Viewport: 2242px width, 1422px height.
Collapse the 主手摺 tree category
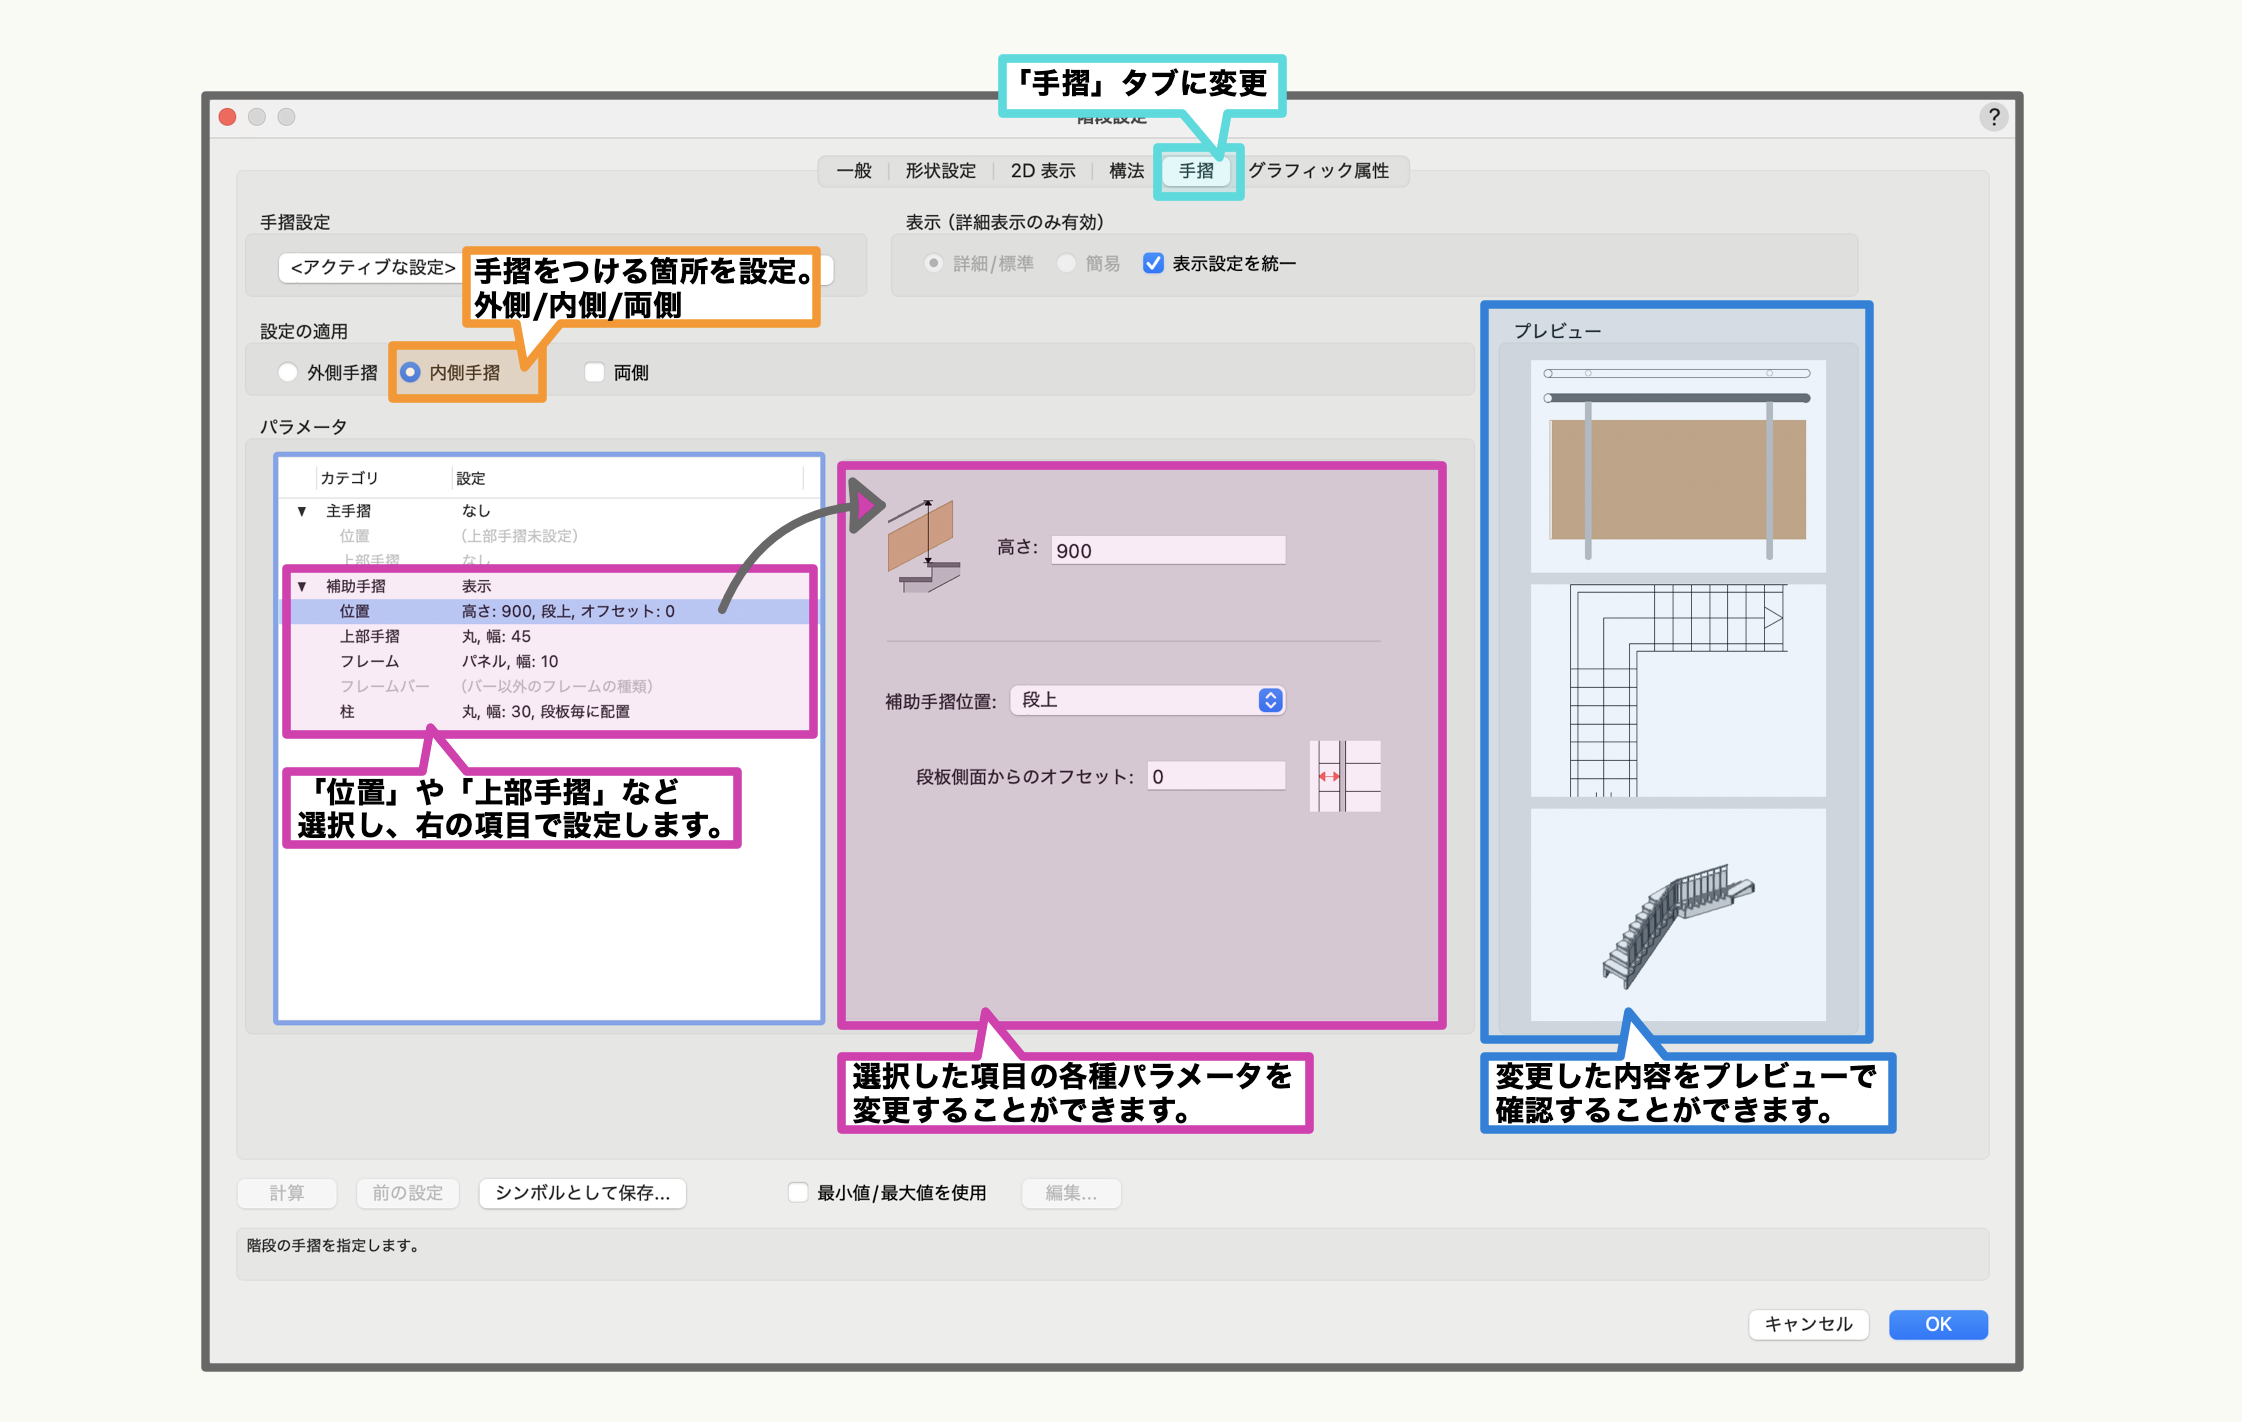coord(302,511)
